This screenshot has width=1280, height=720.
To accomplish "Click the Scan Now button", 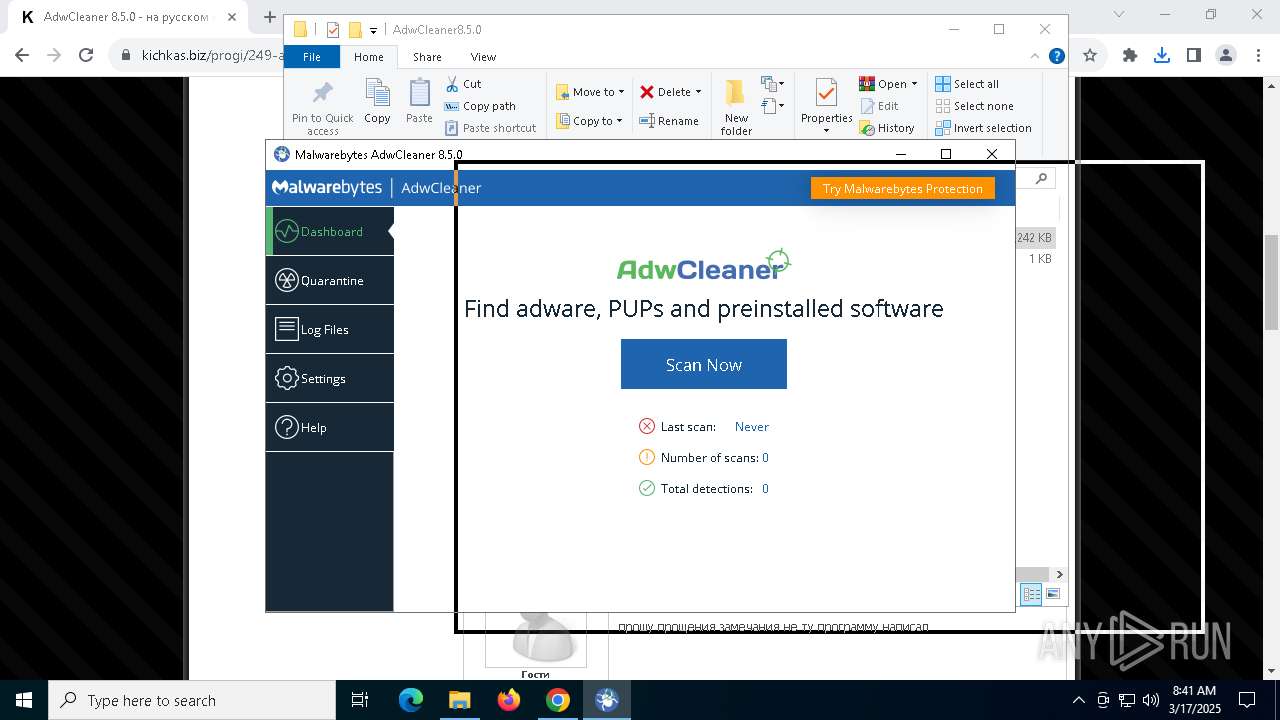I will tap(704, 364).
